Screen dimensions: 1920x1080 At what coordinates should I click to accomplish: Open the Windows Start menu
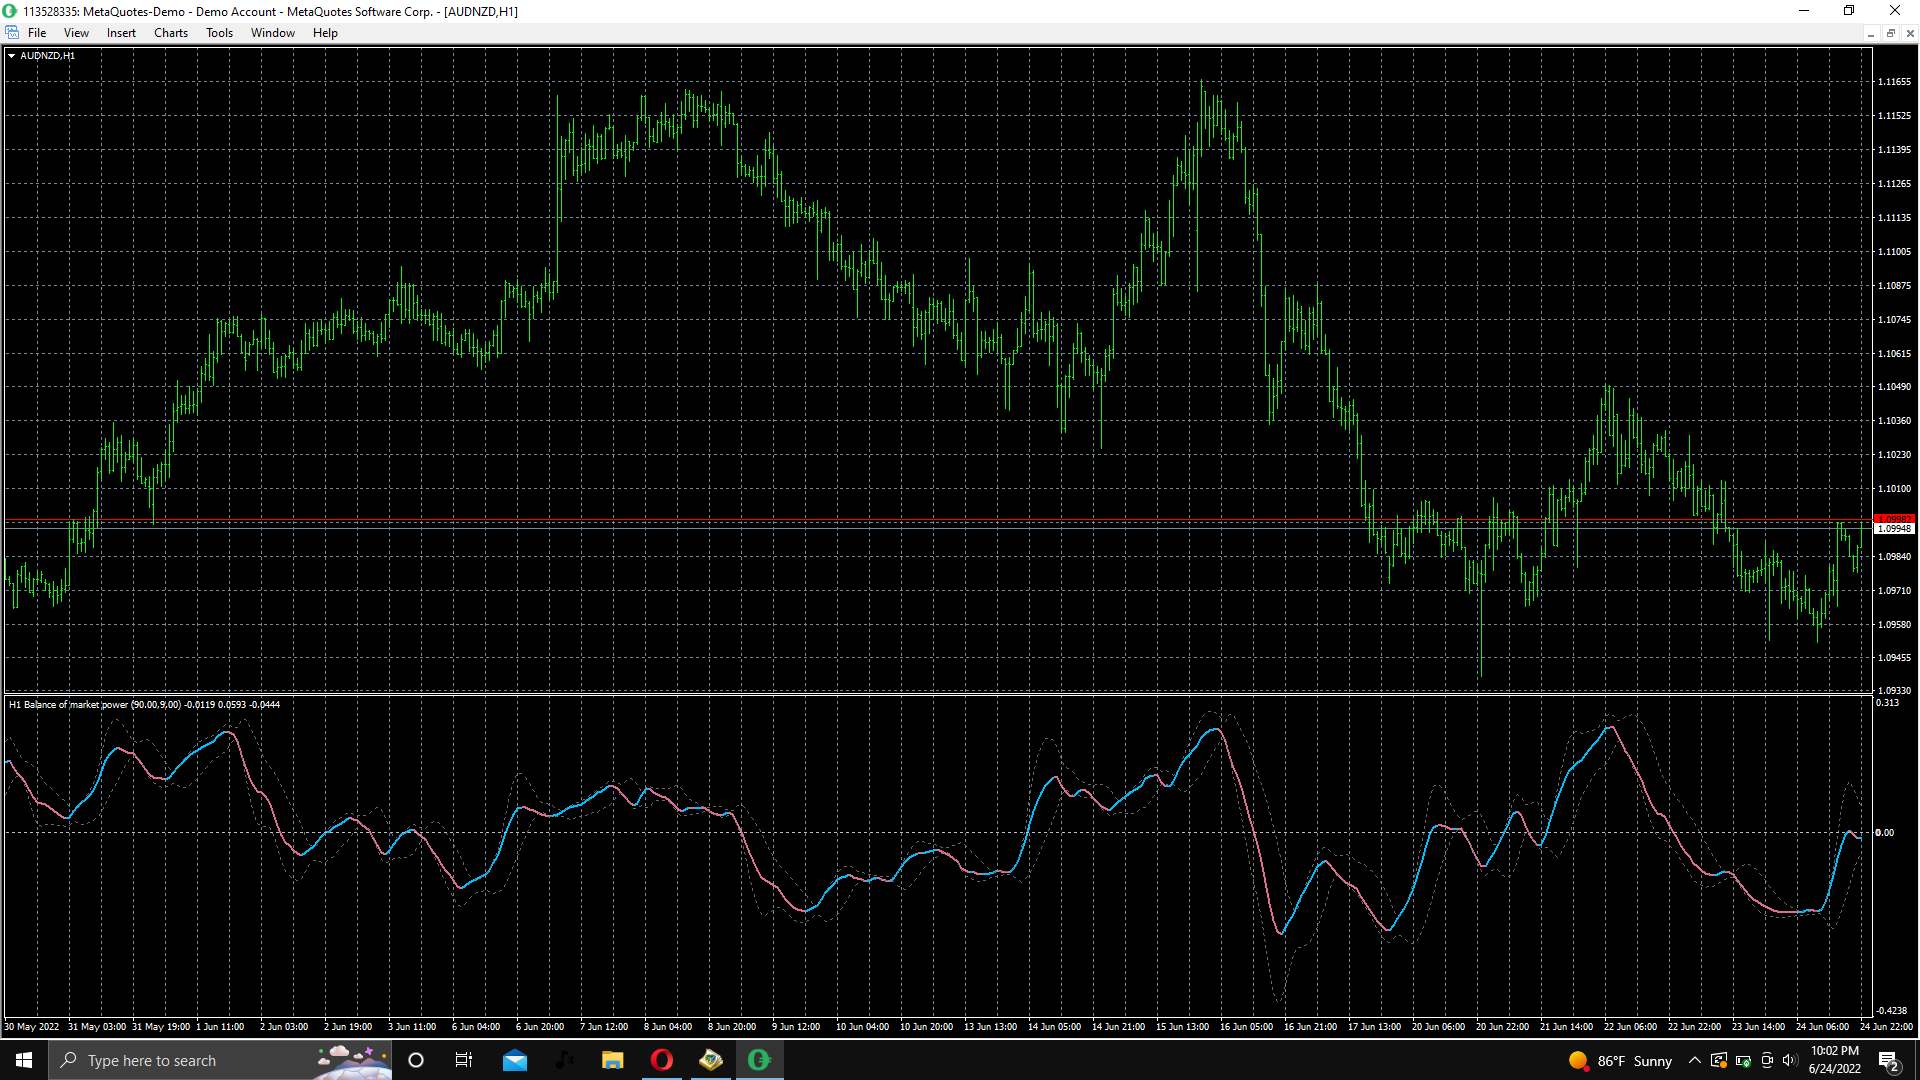(24, 1060)
